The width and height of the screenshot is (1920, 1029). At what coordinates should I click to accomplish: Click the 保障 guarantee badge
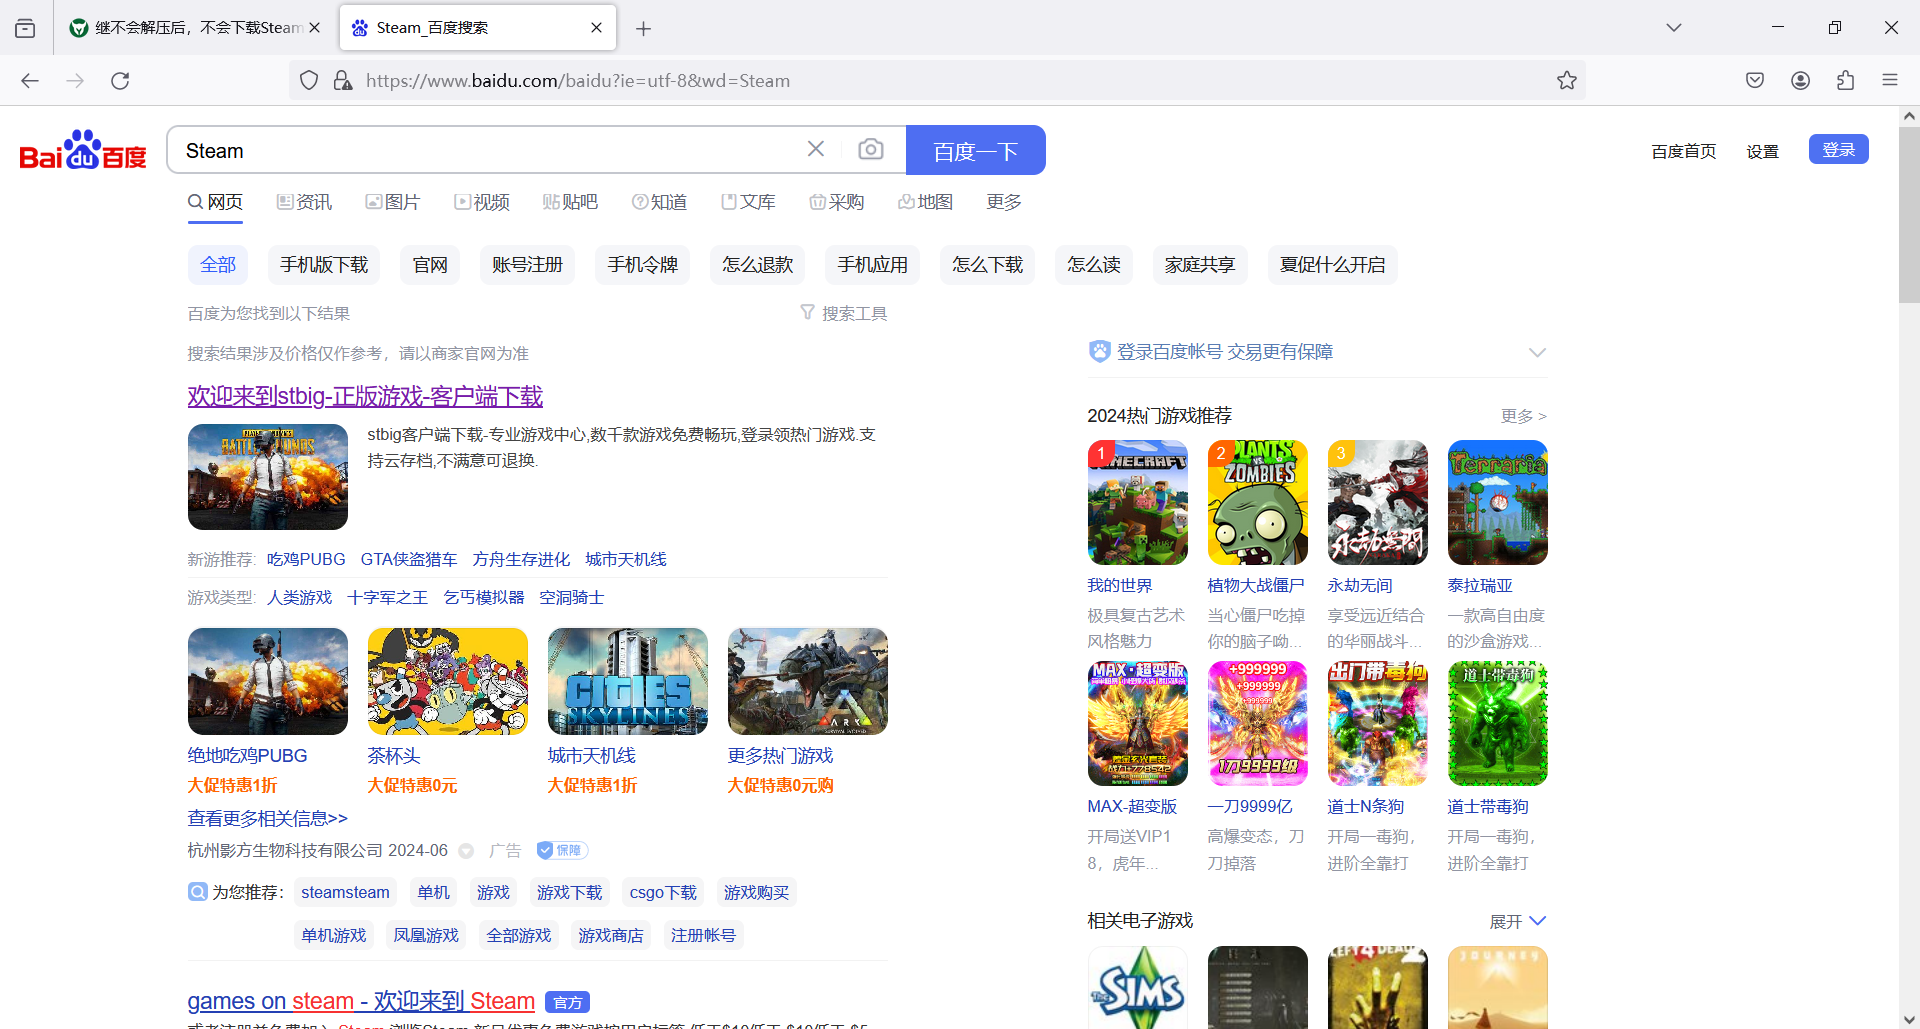562,851
